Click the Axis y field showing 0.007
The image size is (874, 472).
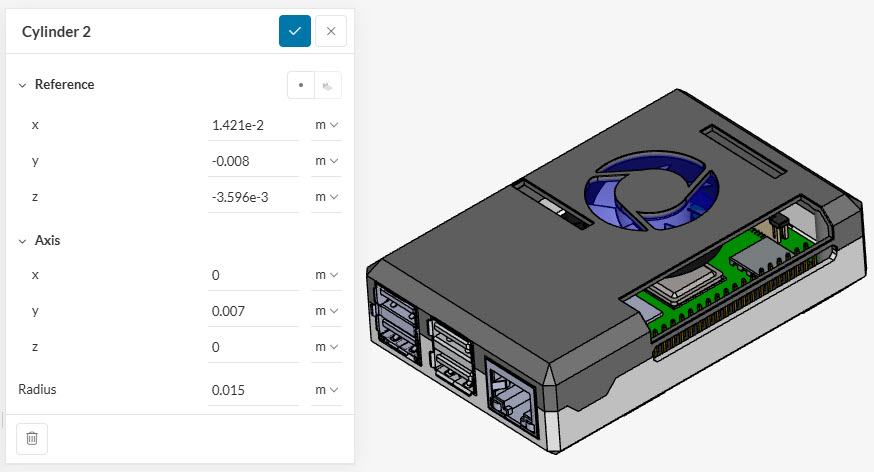tap(253, 311)
